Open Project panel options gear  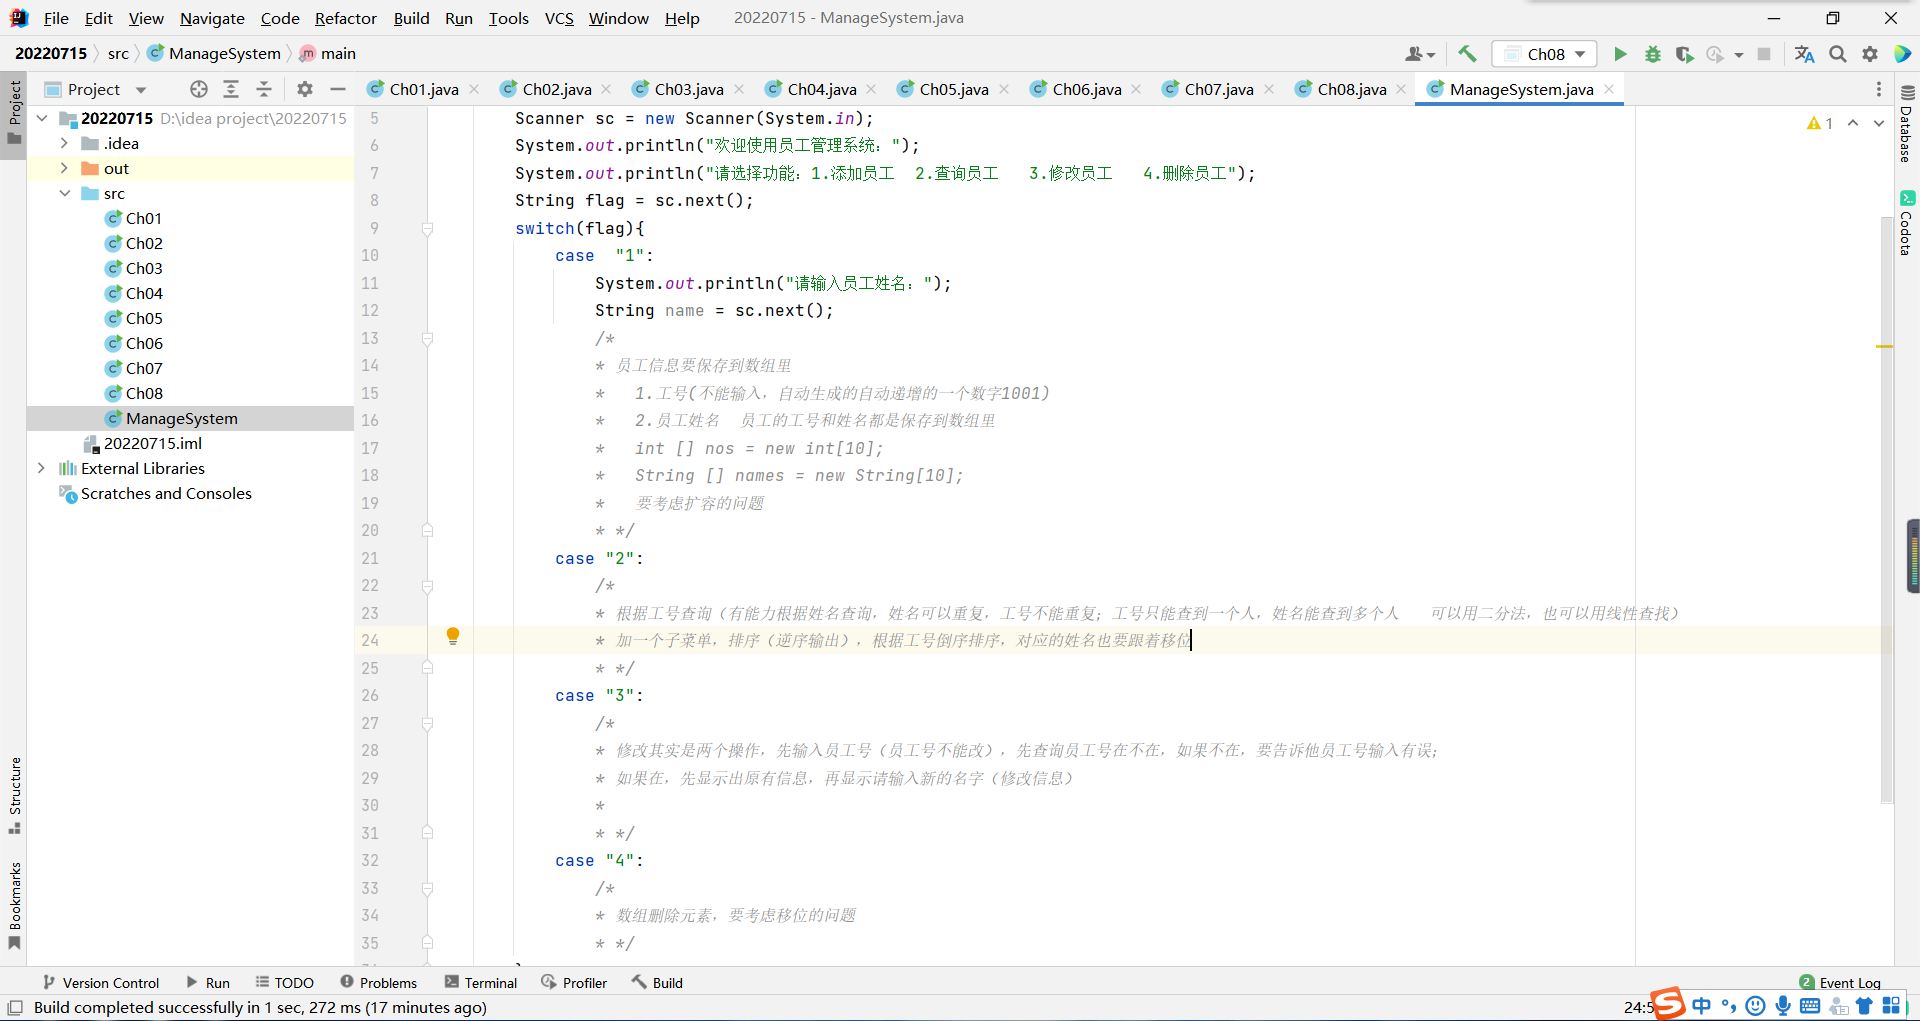(x=305, y=89)
